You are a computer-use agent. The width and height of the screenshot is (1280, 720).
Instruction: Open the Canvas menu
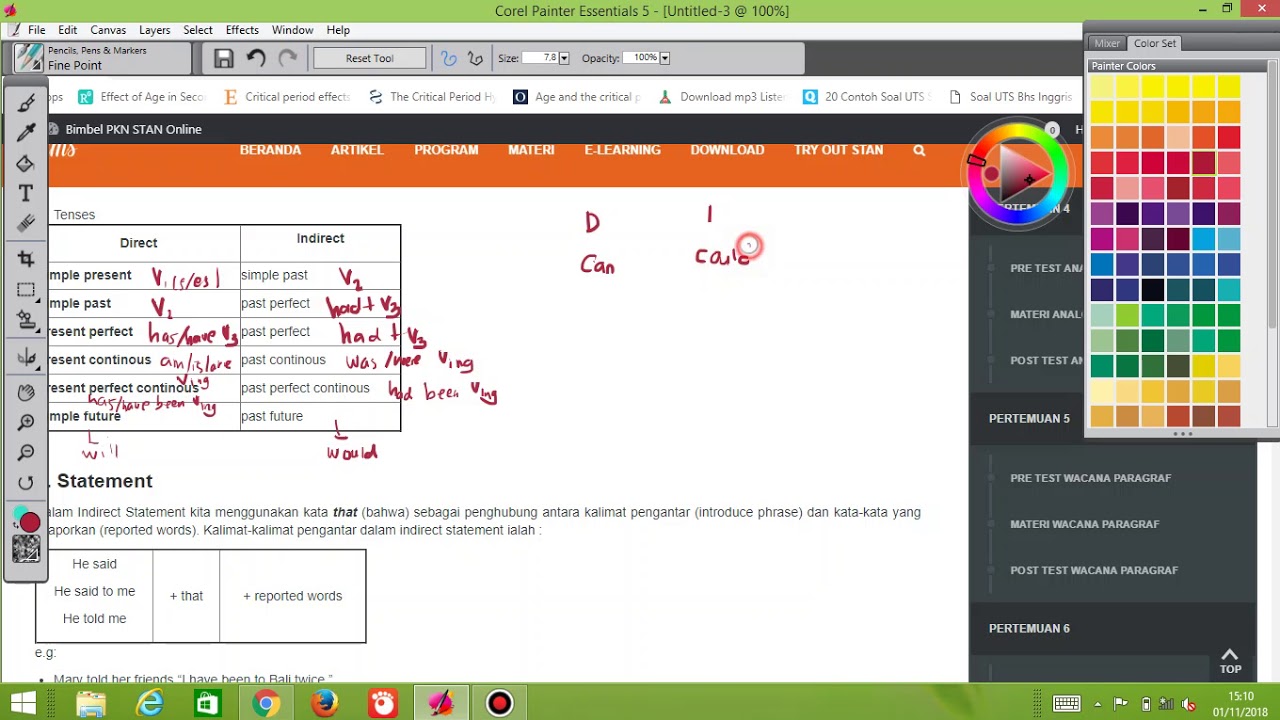pos(108,30)
